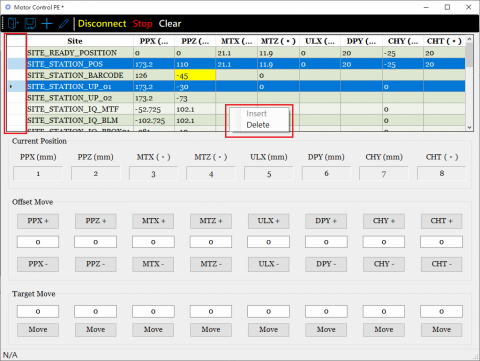Click the CHY + offset button
The height and width of the screenshot is (361, 480).
pos(384,221)
